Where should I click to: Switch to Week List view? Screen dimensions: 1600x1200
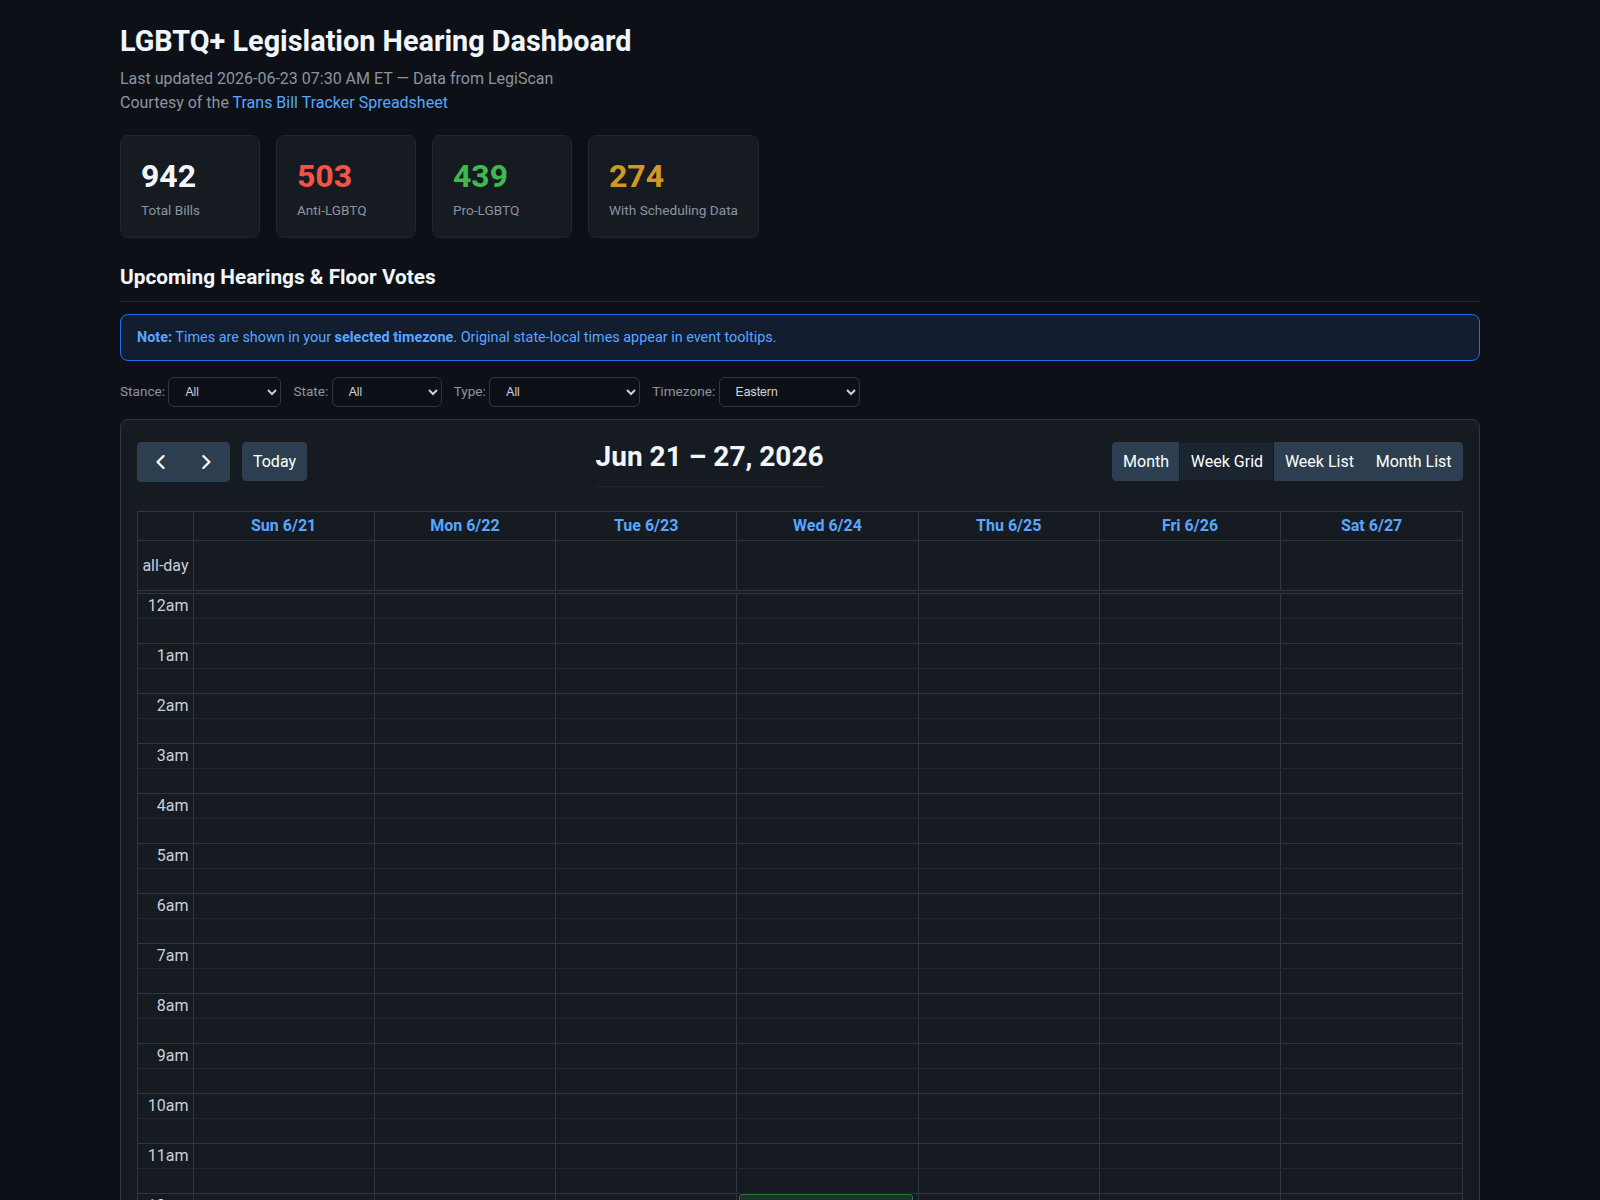tap(1319, 462)
